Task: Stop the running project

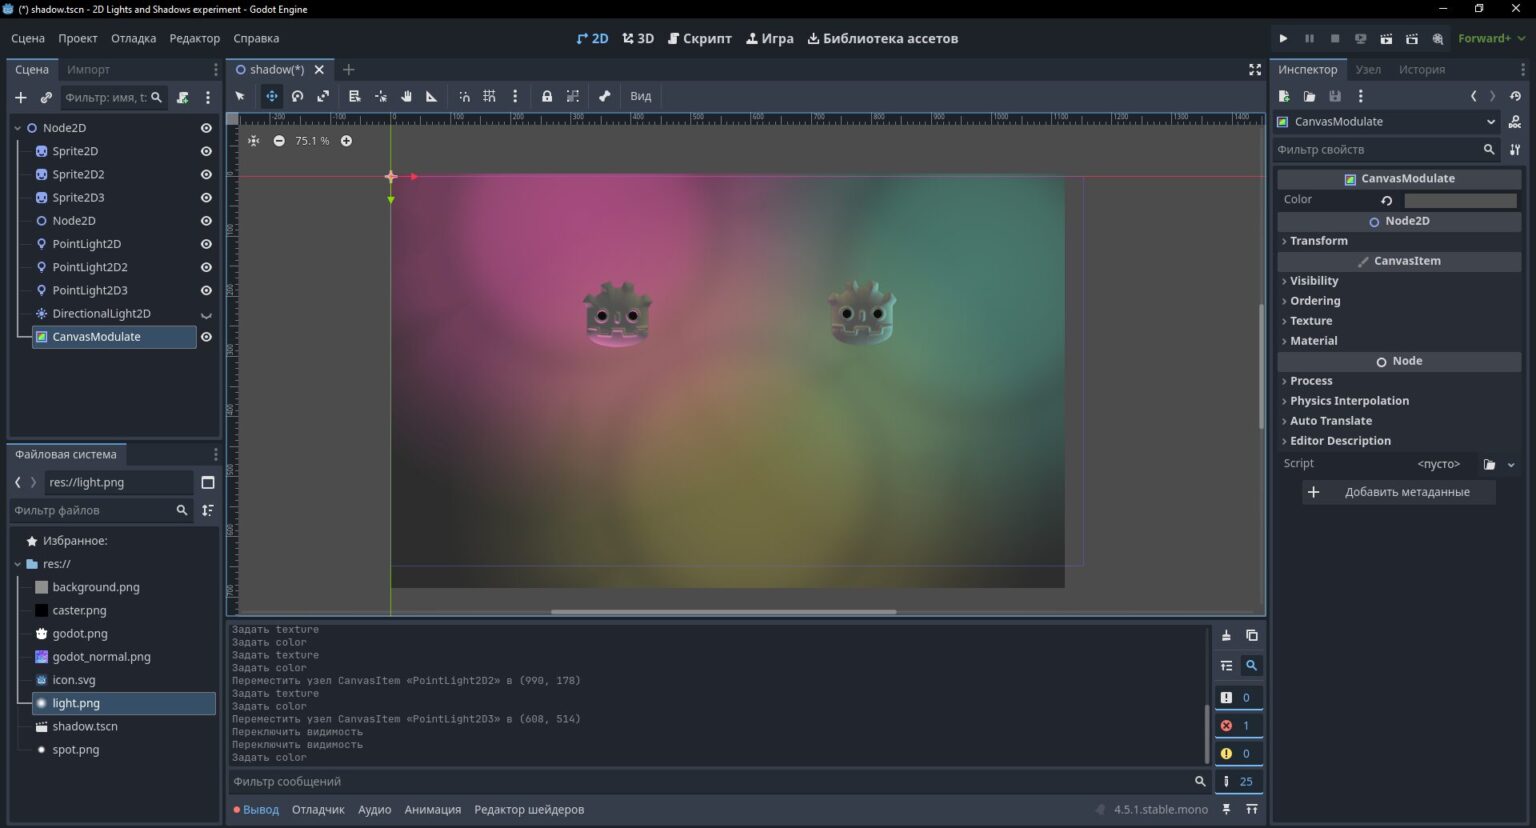Action: point(1335,38)
